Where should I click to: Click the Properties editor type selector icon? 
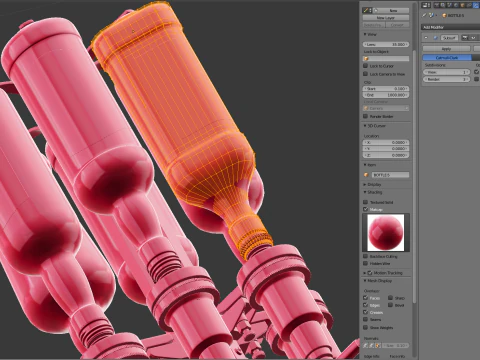426,5
